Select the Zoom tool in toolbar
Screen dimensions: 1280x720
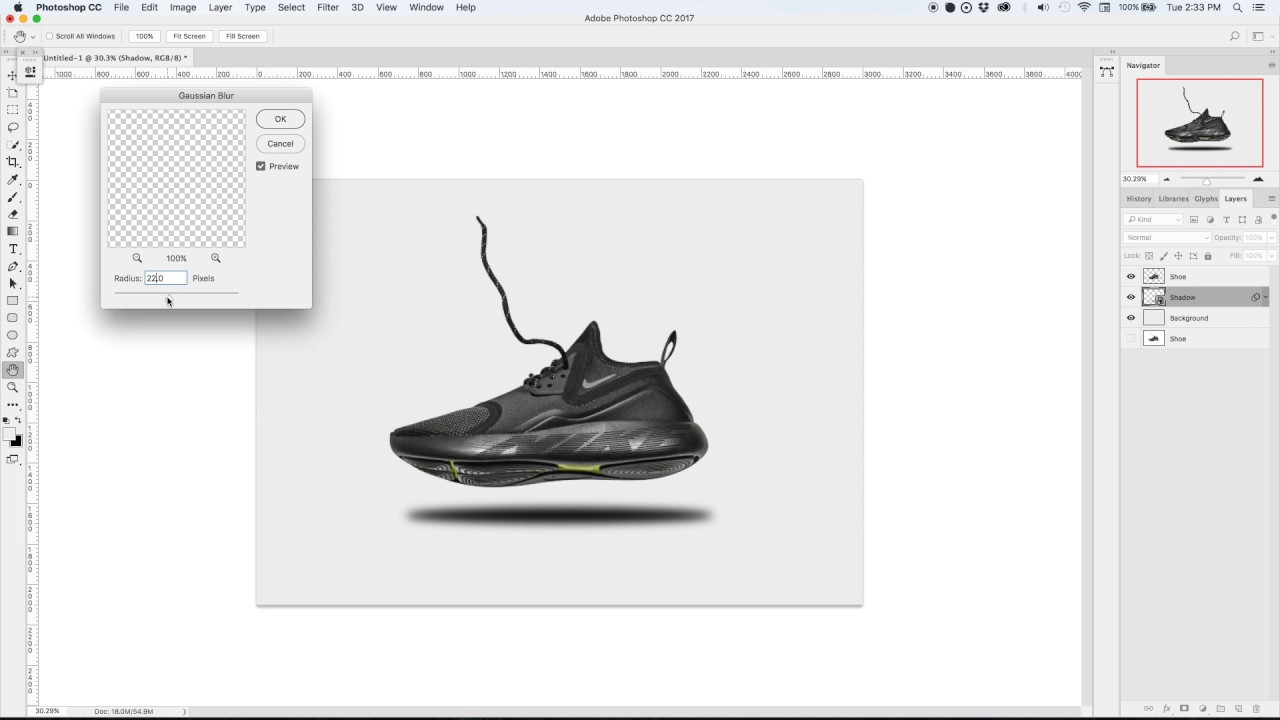click(13, 387)
